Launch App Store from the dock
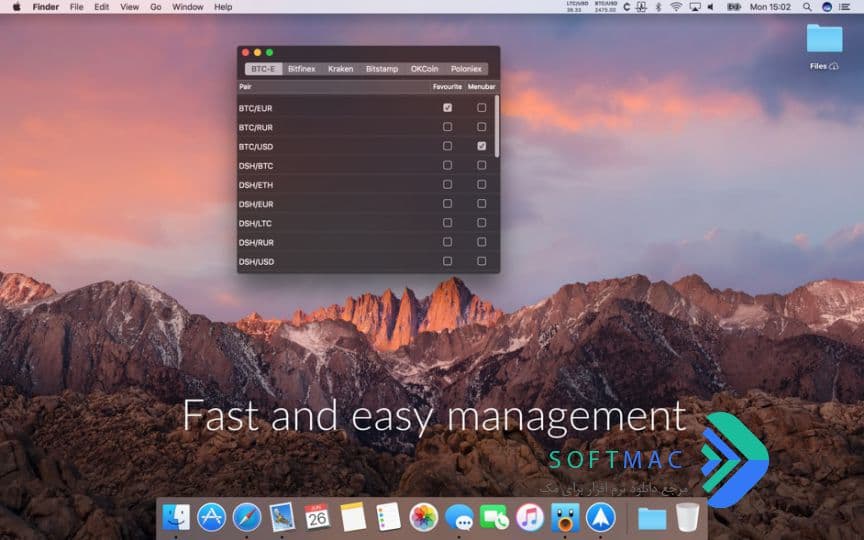 click(212, 517)
